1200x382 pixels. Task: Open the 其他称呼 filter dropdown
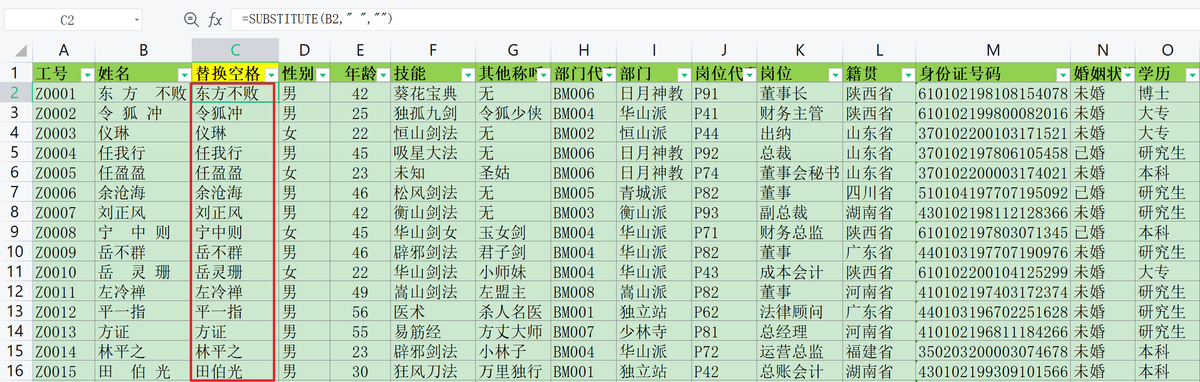[543, 75]
